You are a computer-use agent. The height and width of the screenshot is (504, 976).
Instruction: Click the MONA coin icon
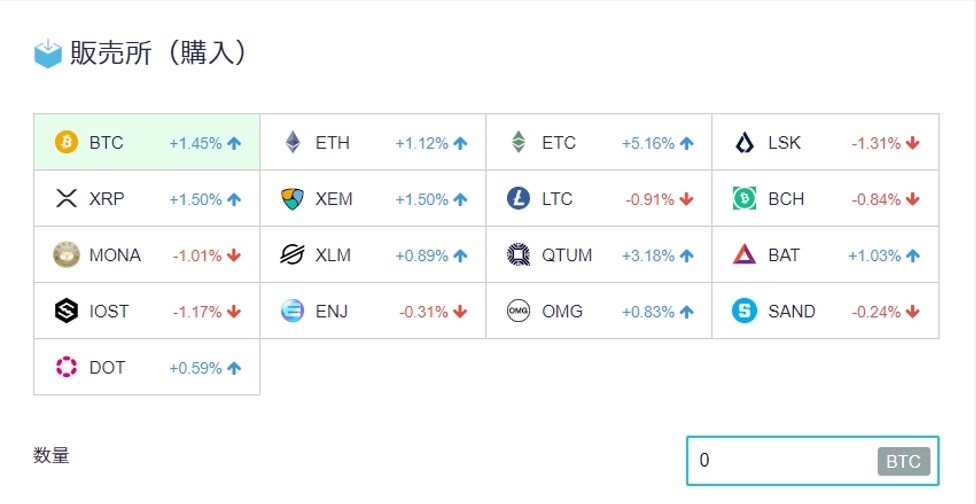(x=66, y=254)
